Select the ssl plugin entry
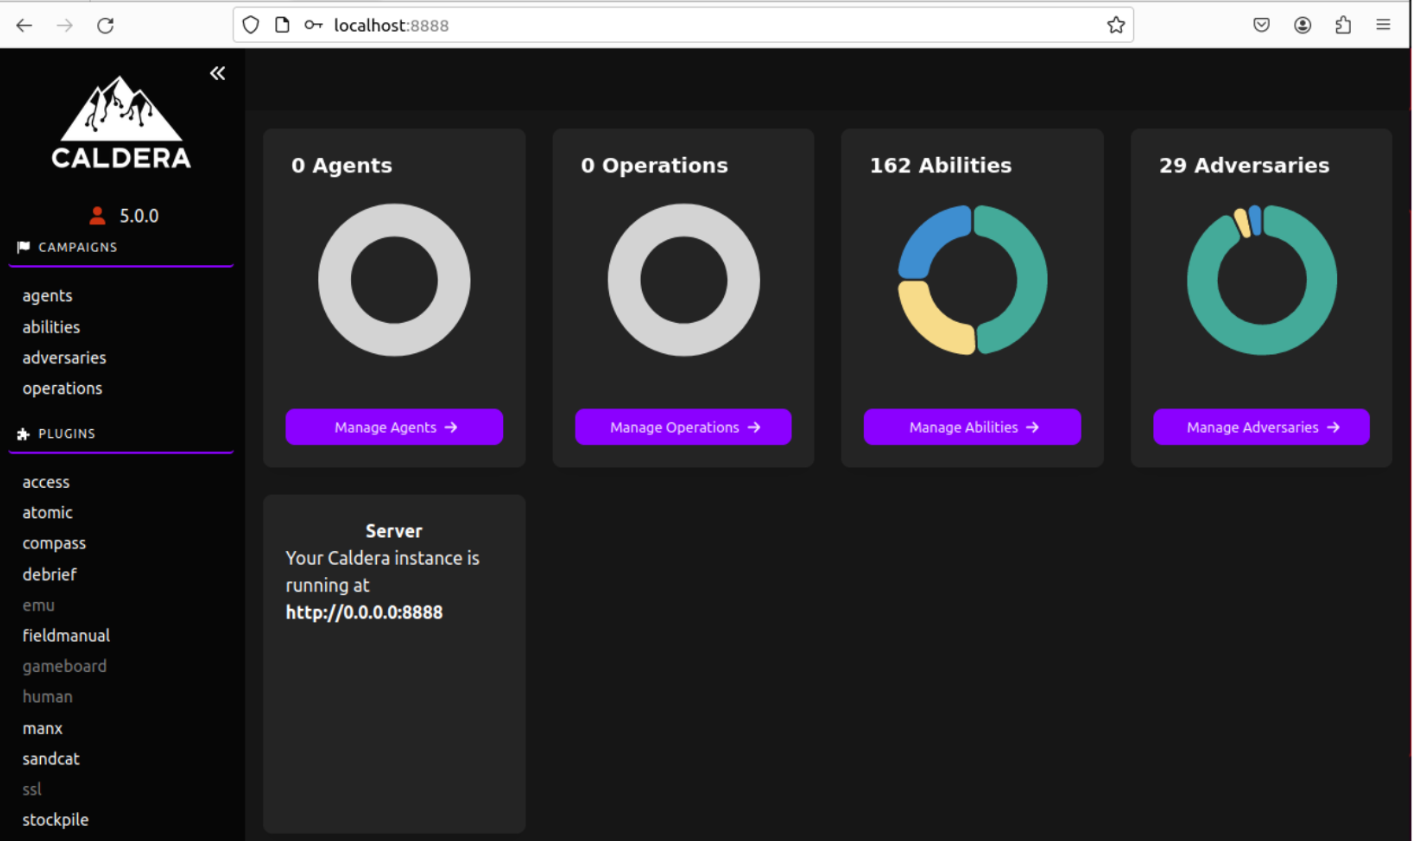 pos(32,789)
